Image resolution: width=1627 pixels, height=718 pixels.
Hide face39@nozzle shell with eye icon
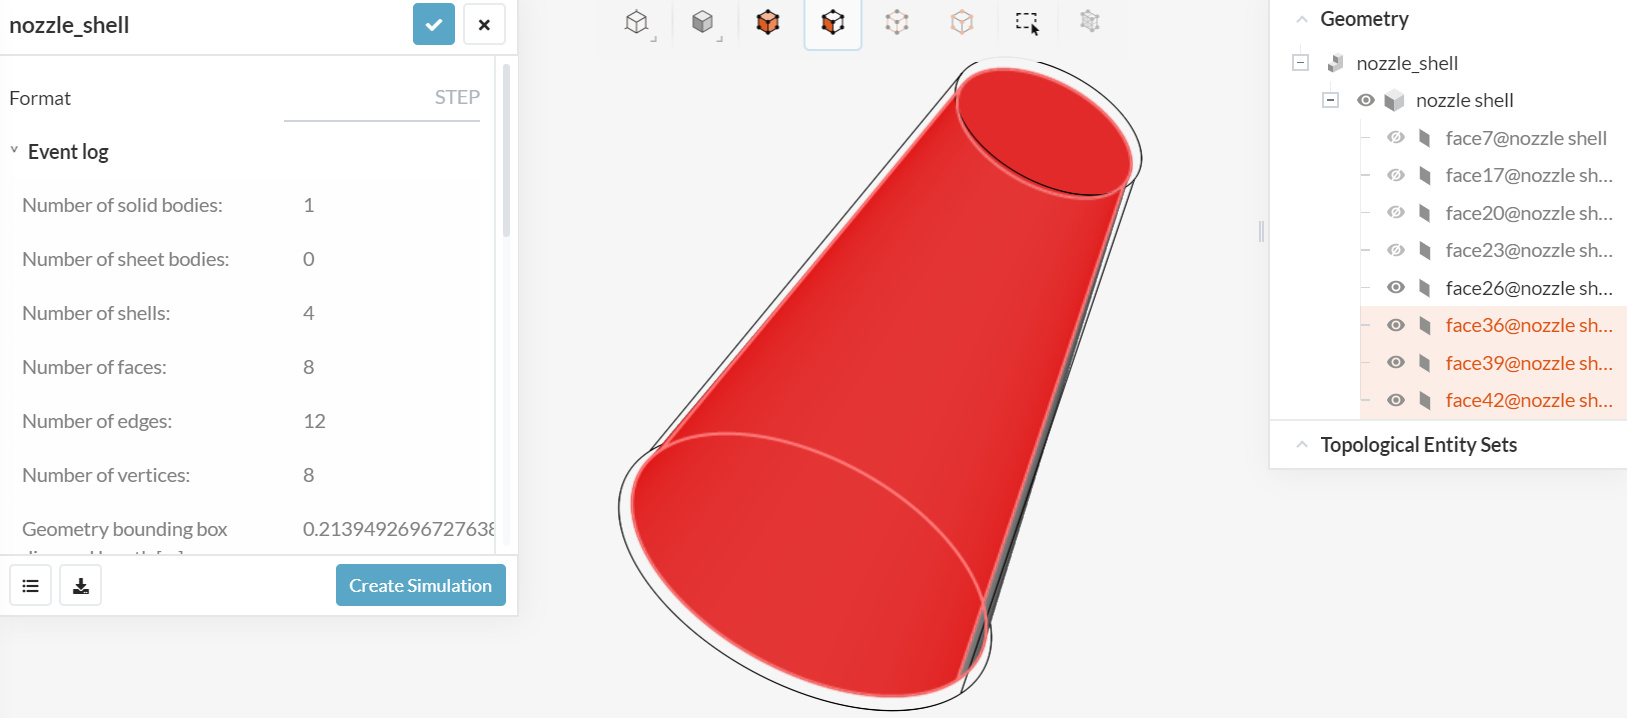click(1396, 363)
